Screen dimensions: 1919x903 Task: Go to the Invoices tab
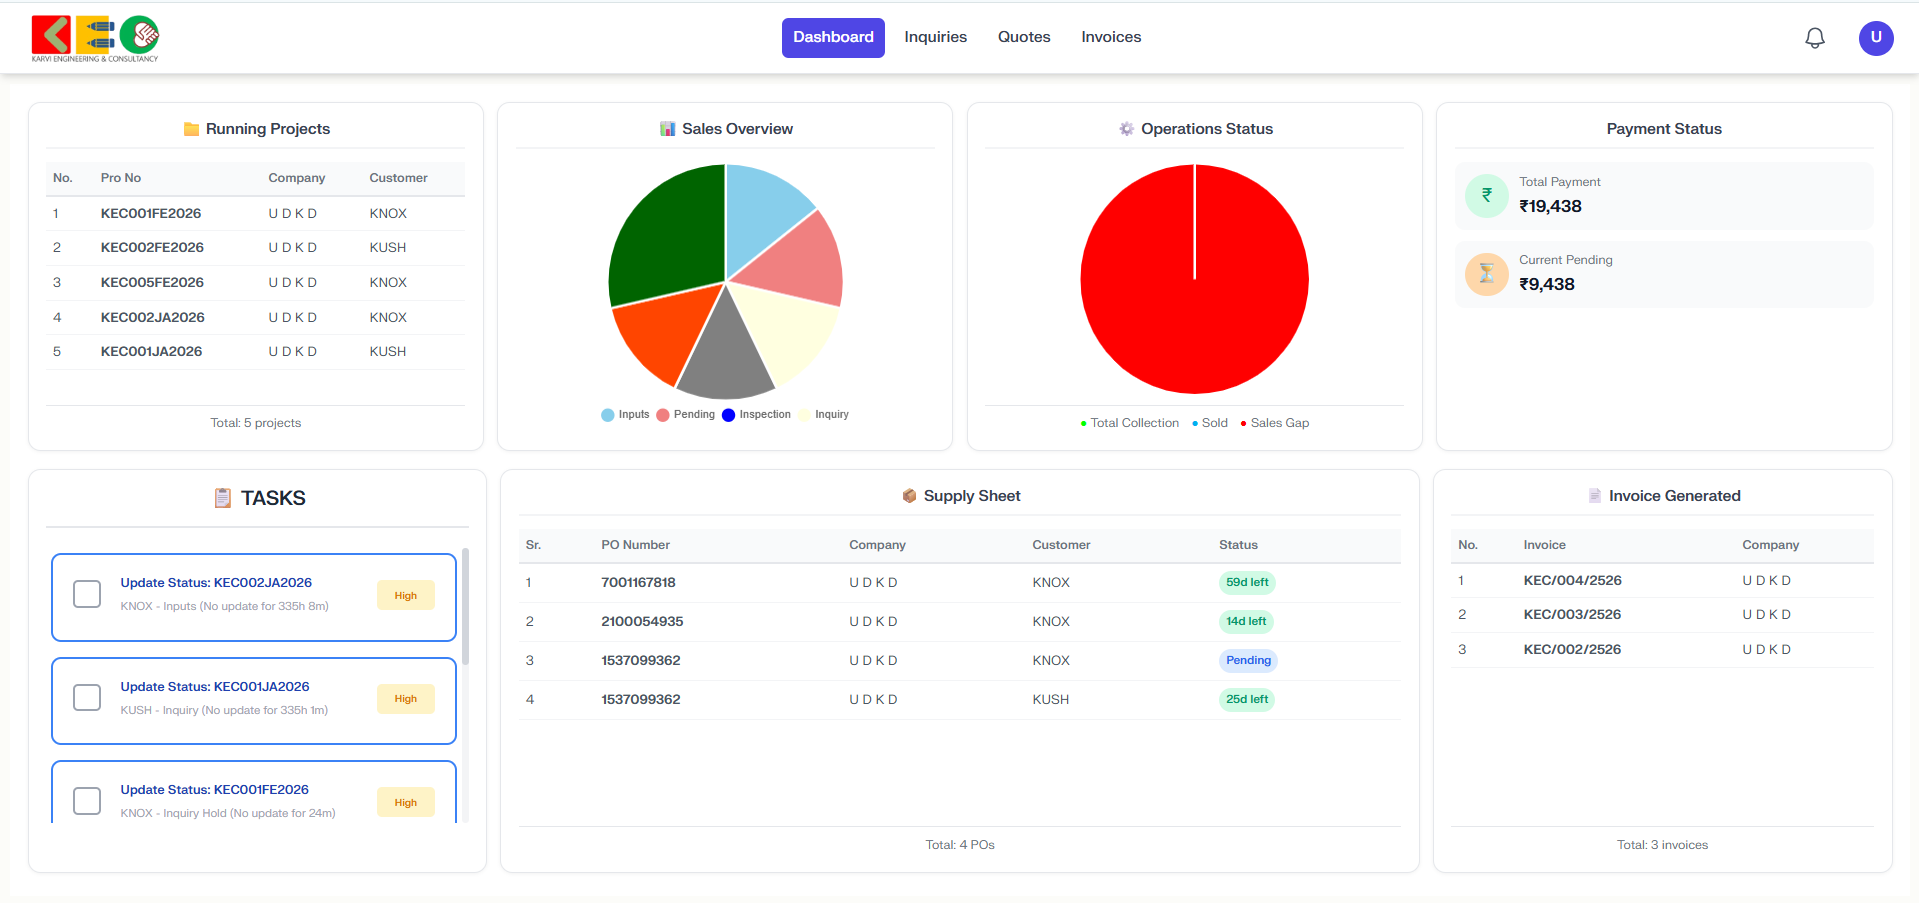(1110, 38)
